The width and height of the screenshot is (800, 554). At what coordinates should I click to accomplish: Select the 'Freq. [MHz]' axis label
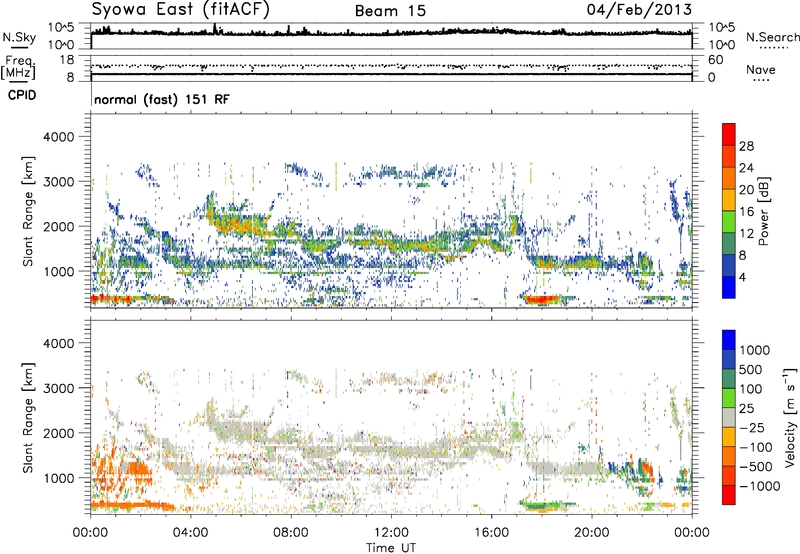coord(18,68)
